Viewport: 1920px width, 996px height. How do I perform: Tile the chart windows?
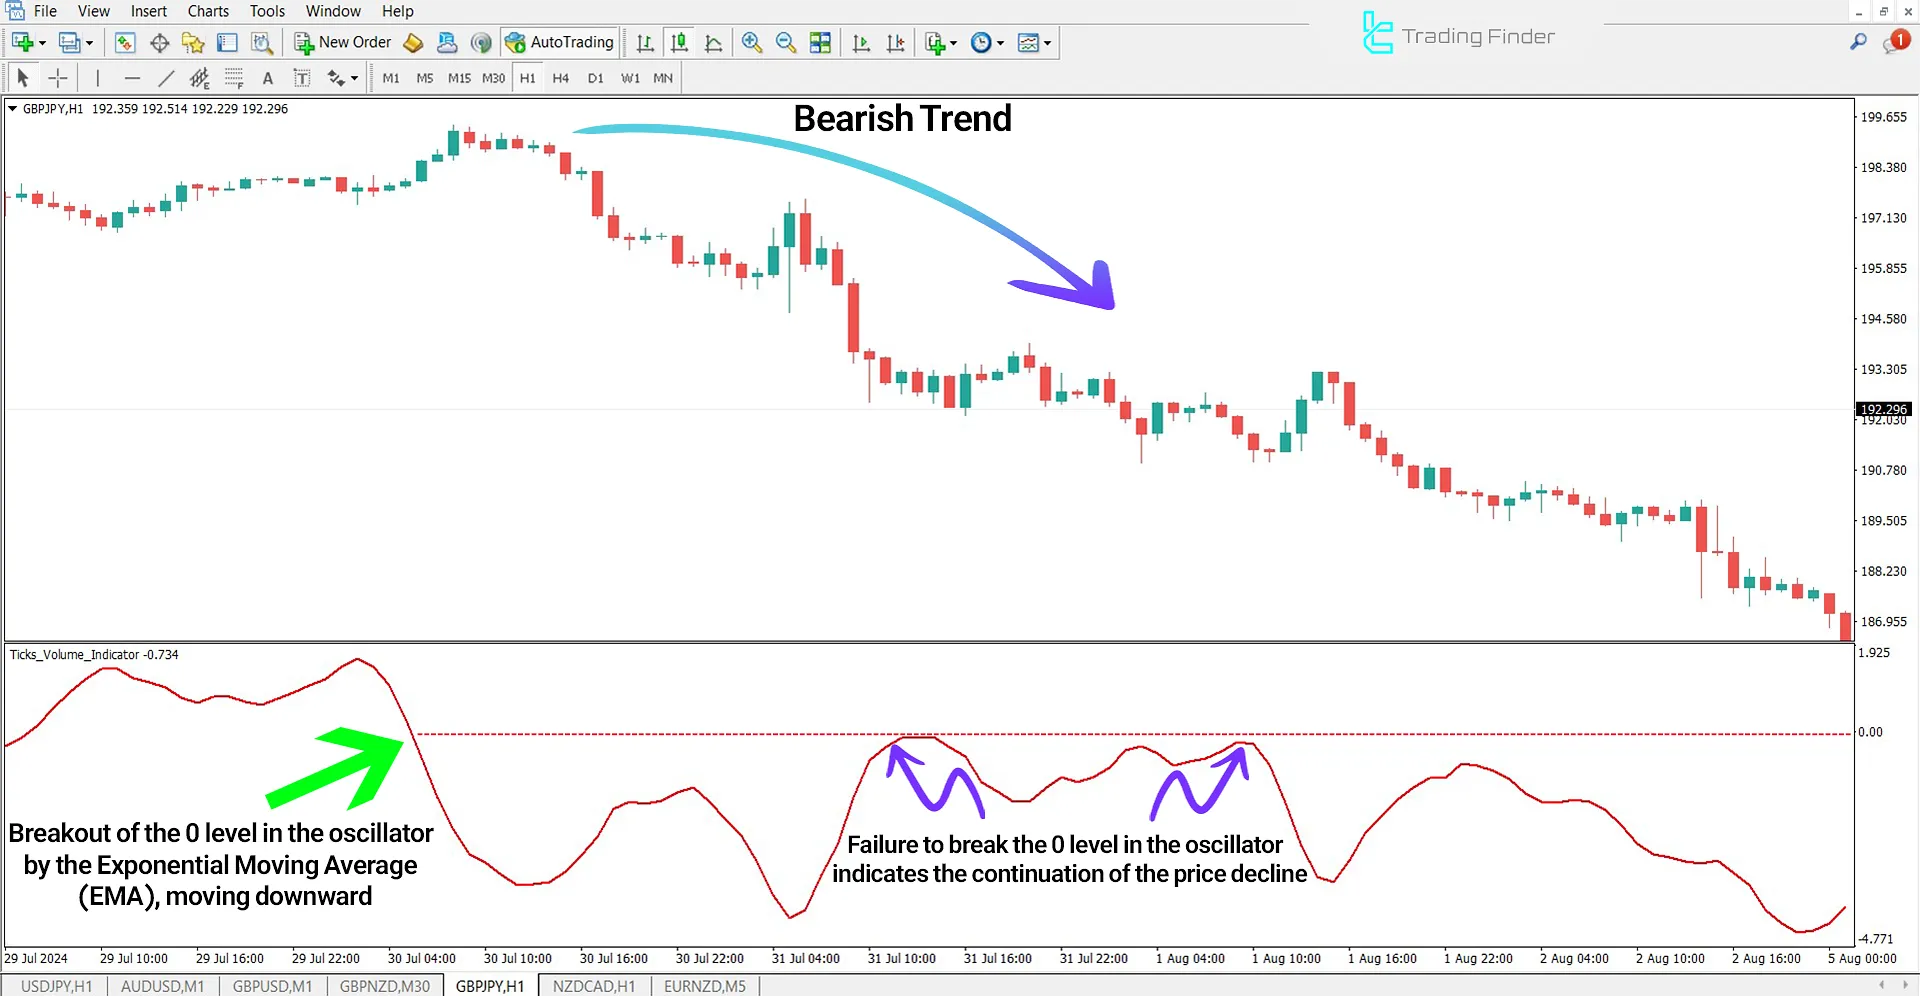tap(820, 42)
